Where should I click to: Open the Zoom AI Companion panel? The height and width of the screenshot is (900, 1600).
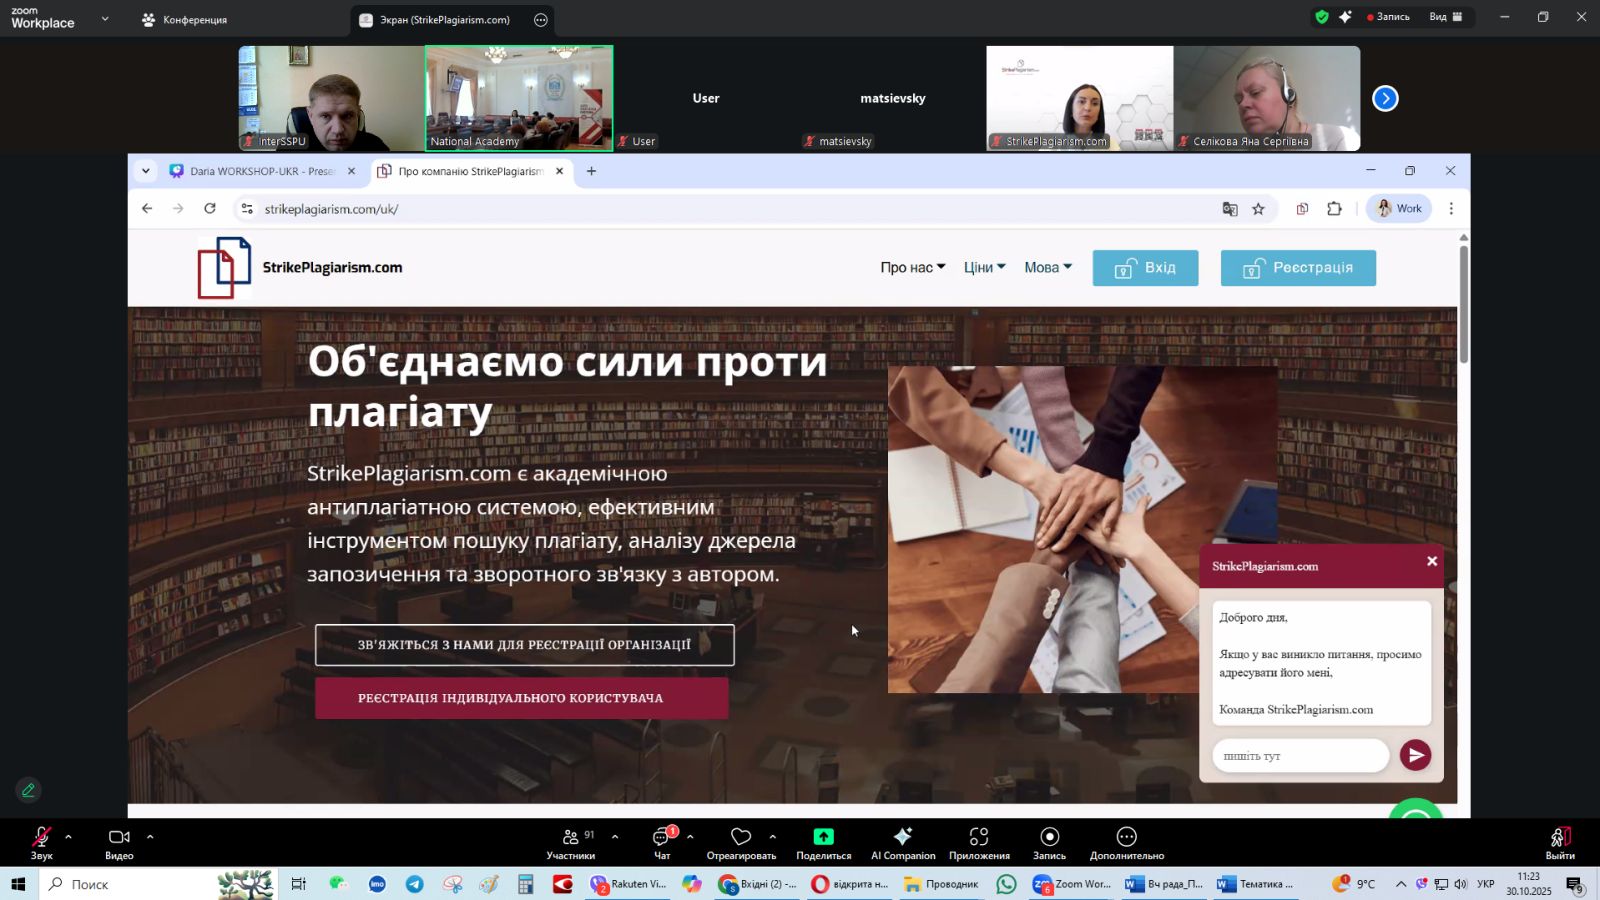point(902,843)
